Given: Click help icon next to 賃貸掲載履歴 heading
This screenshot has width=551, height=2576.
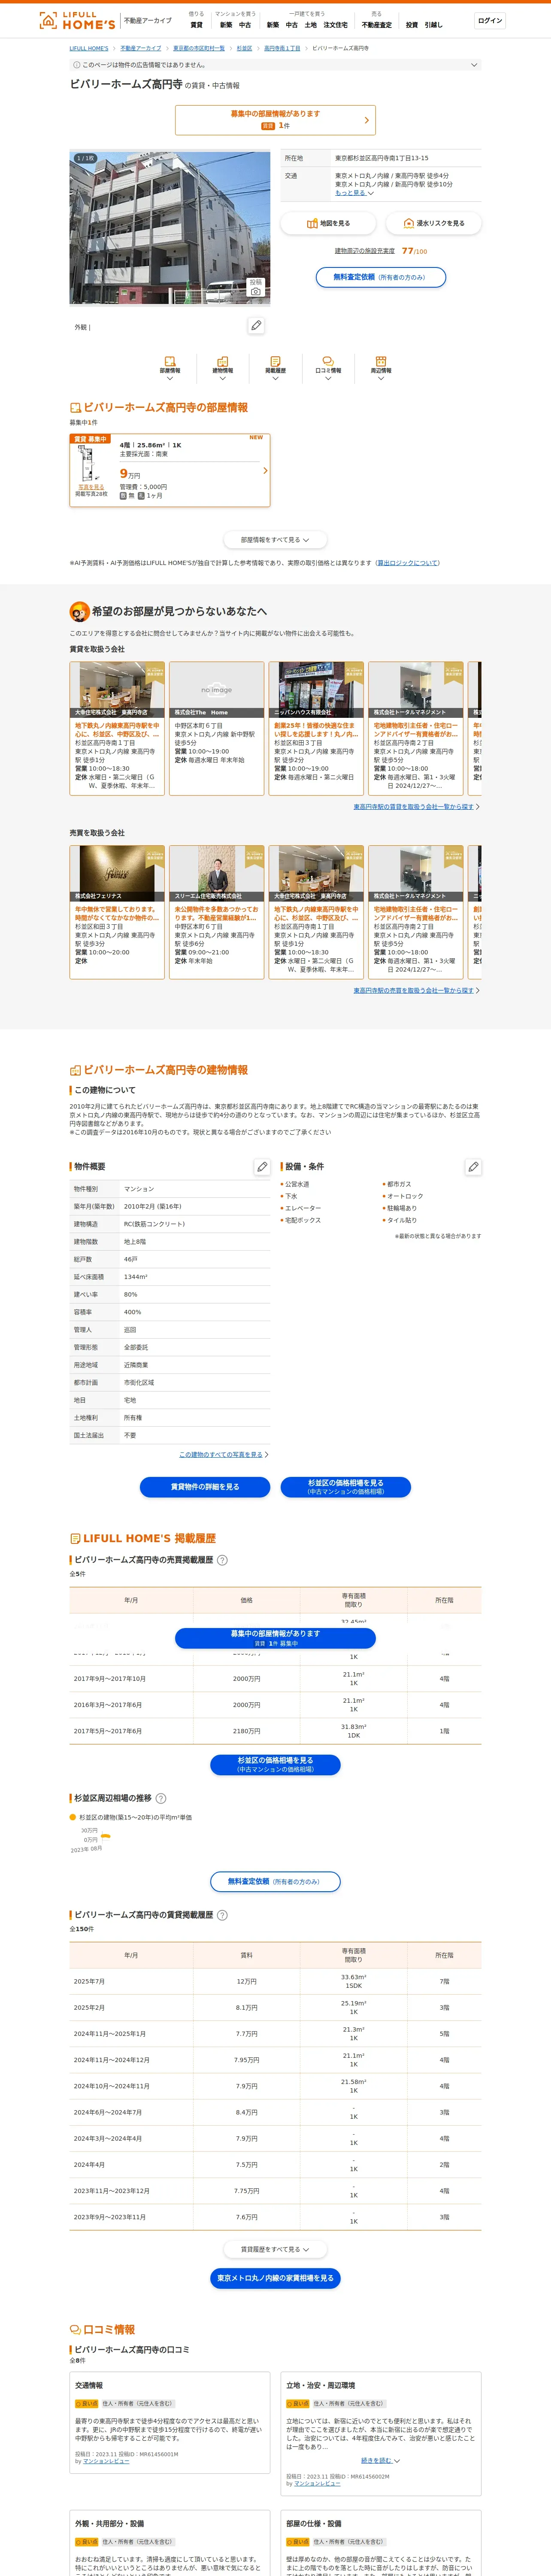Looking at the screenshot, I should pos(222,1915).
